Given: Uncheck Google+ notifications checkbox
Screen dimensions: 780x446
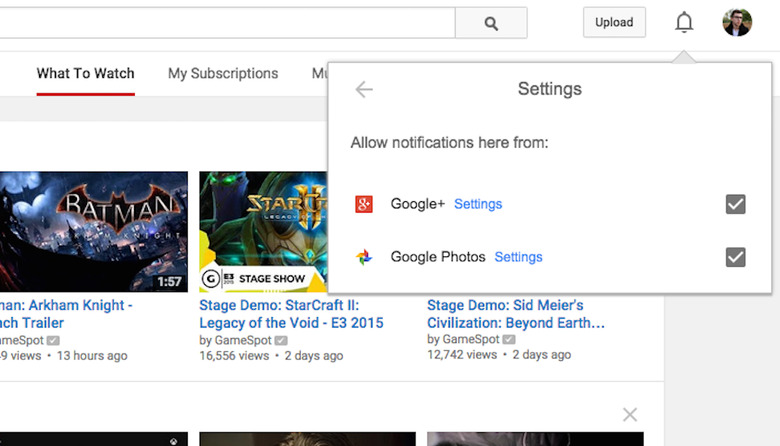Looking at the screenshot, I should point(735,204).
